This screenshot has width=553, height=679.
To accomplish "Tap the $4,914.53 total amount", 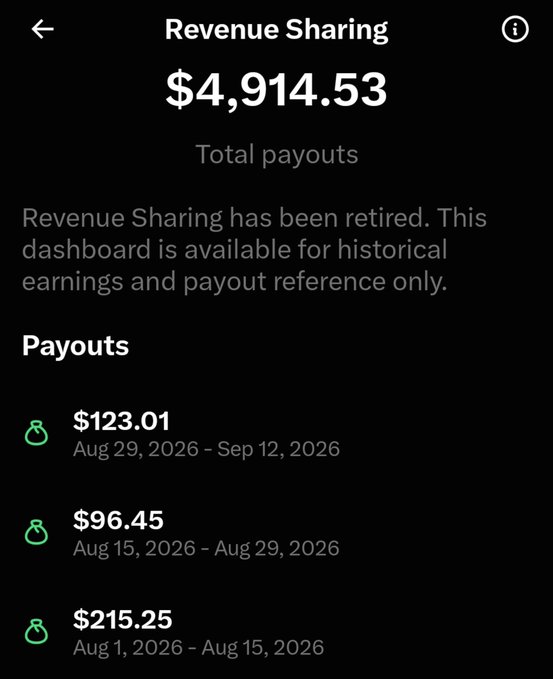I will click(276, 90).
